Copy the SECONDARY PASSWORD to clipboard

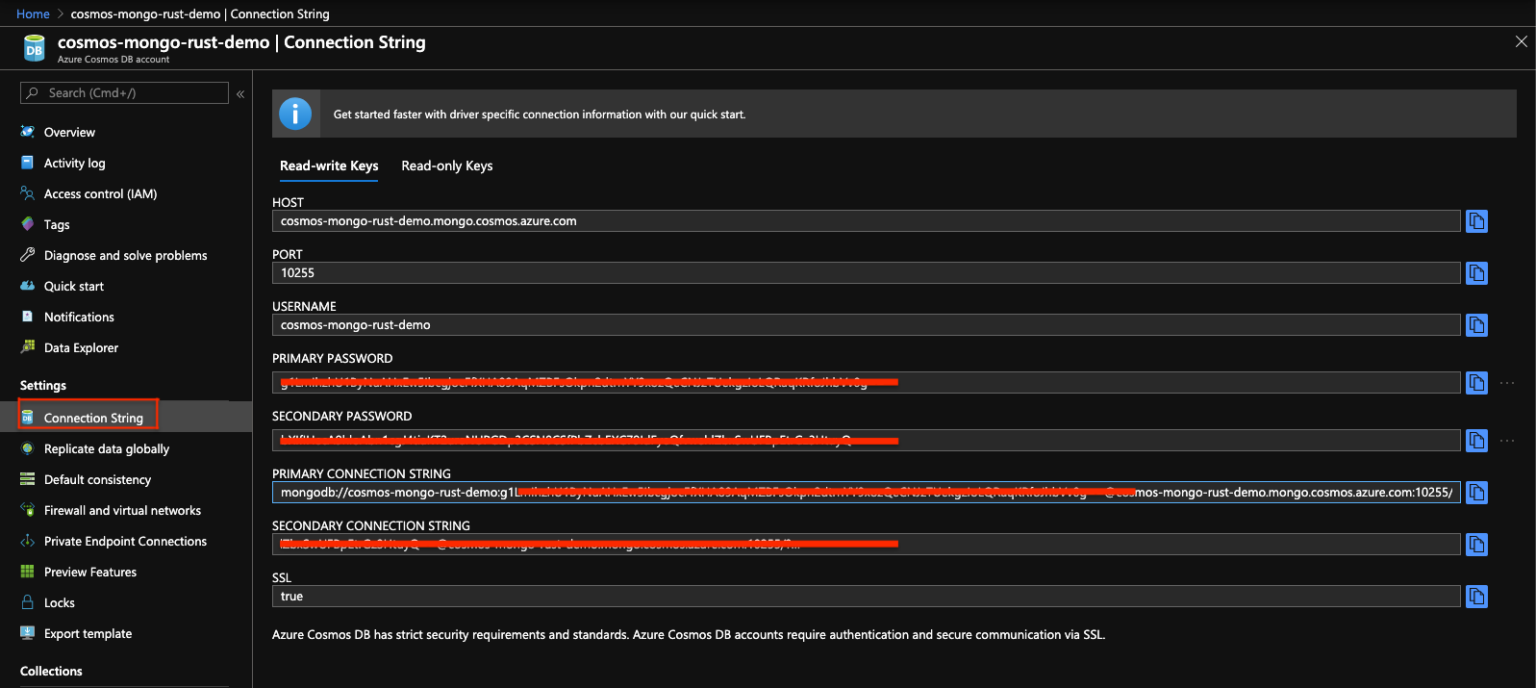pyautogui.click(x=1476, y=440)
